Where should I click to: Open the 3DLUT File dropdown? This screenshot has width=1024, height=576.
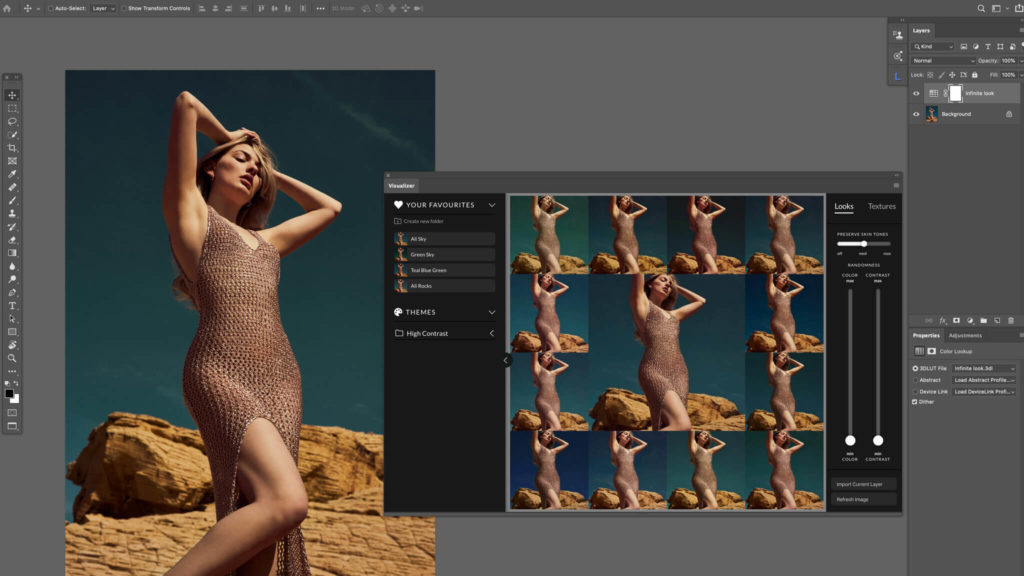pos(984,368)
